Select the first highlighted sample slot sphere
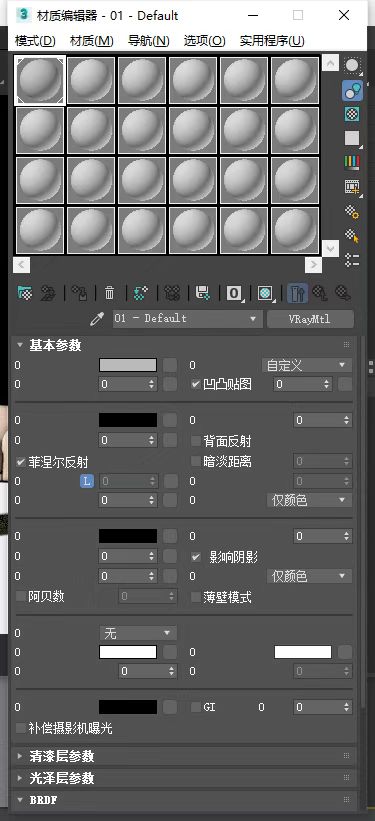This screenshot has height=821, width=375. (x=40, y=81)
